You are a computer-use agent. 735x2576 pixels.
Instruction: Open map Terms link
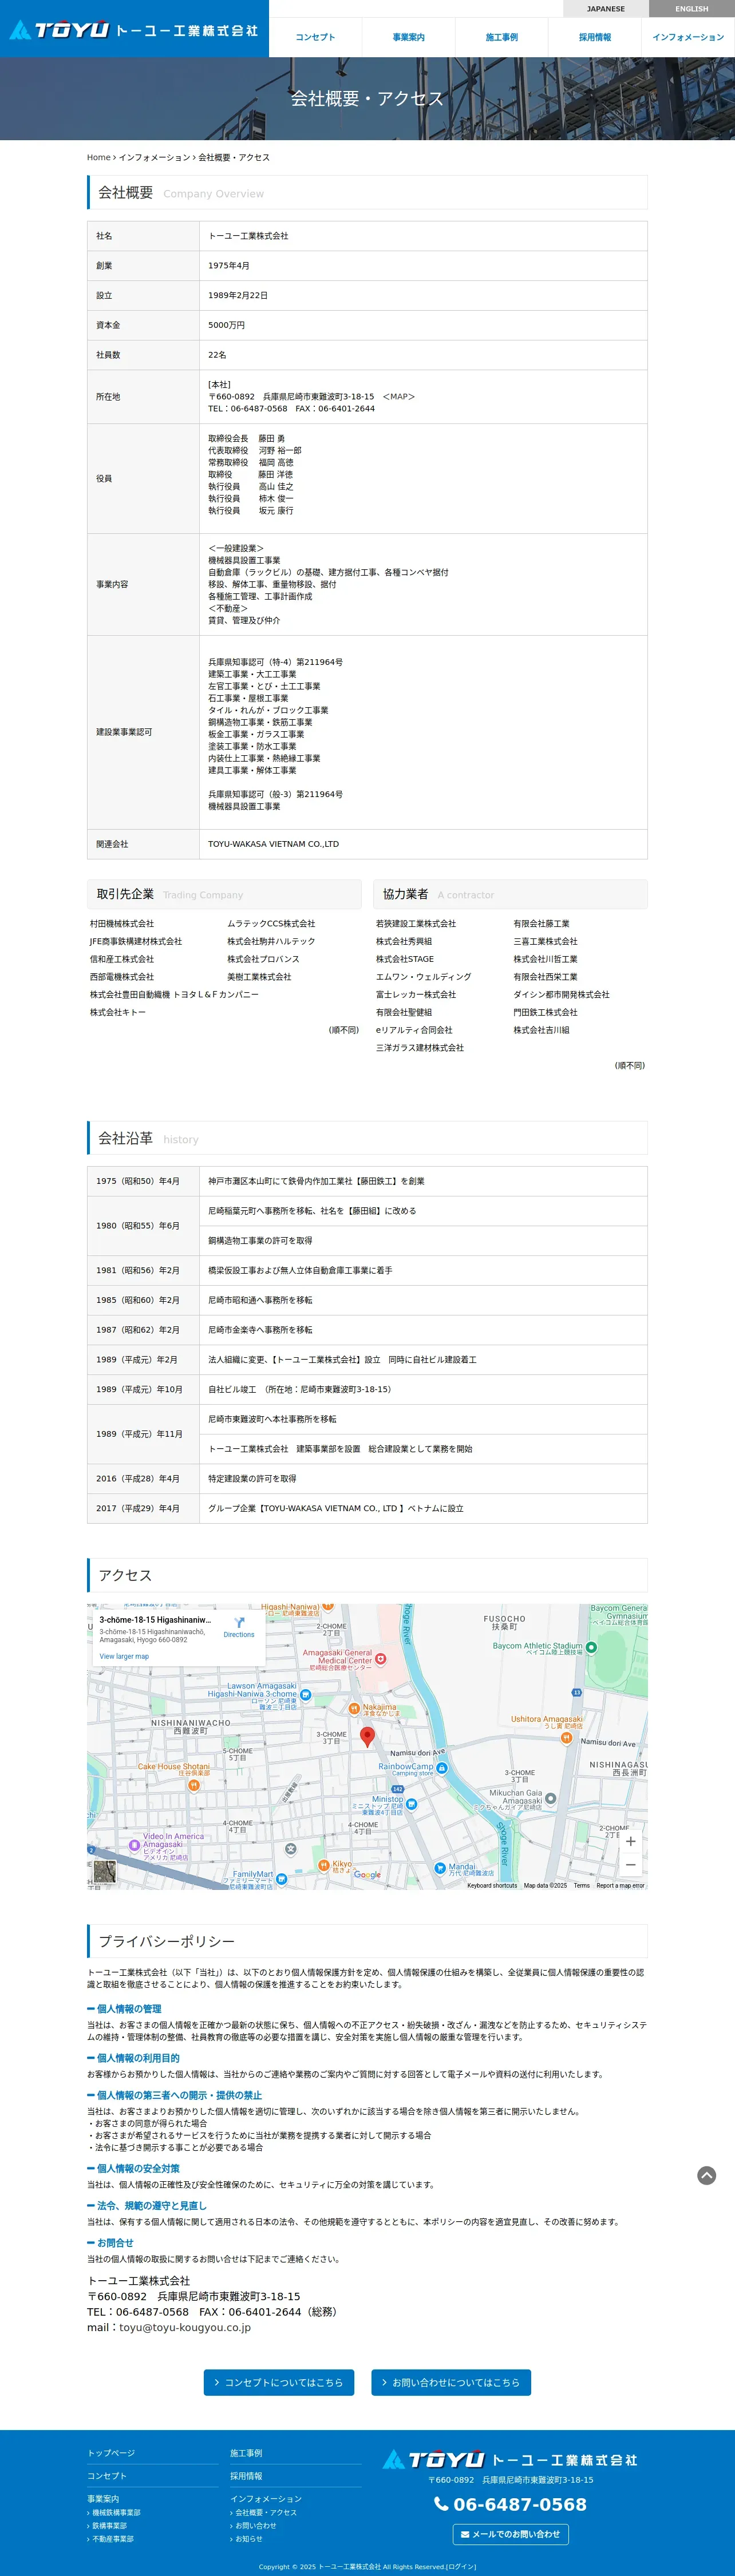click(x=581, y=1885)
